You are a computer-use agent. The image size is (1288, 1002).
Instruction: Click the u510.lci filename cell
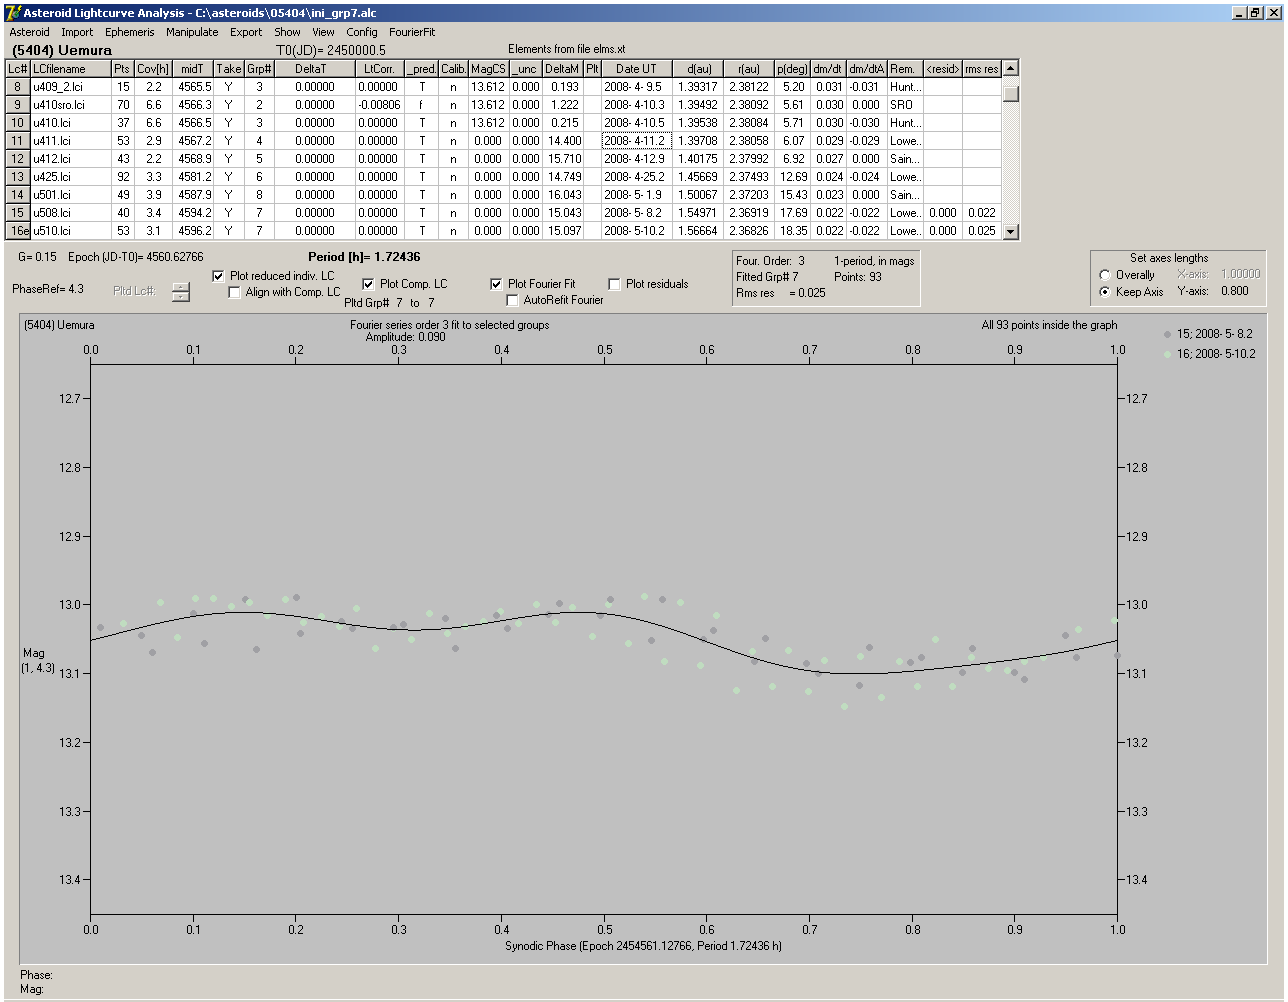(70, 231)
